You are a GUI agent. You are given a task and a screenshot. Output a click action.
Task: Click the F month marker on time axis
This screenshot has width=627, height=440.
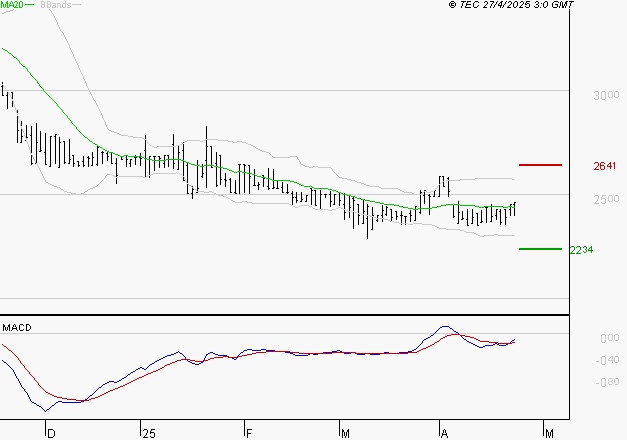click(248, 432)
